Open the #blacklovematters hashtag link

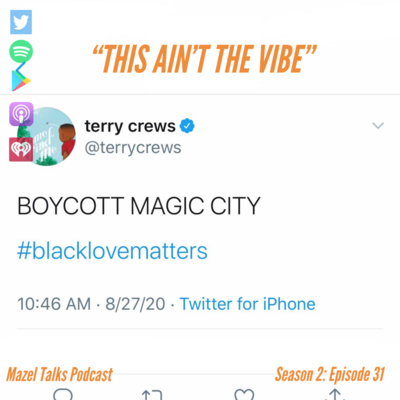[112, 251]
